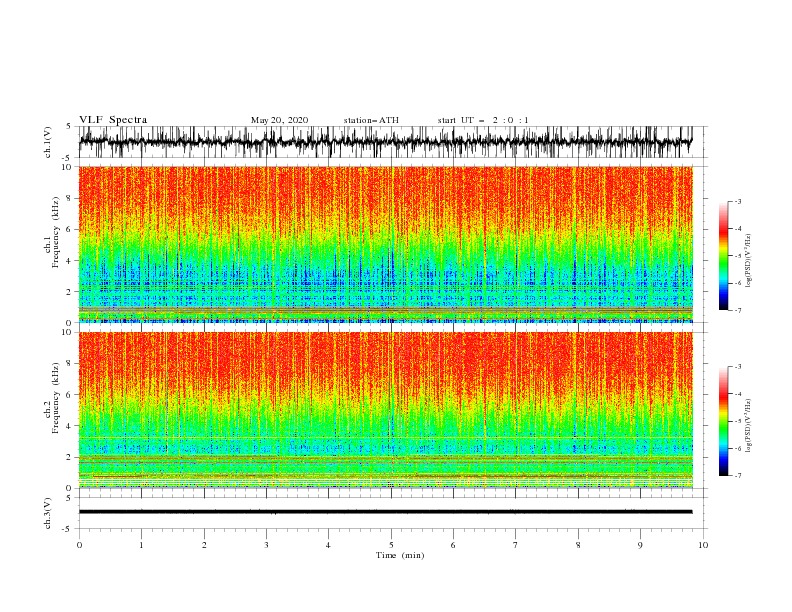Click time axis tick label "3"

pyautogui.click(x=266, y=545)
